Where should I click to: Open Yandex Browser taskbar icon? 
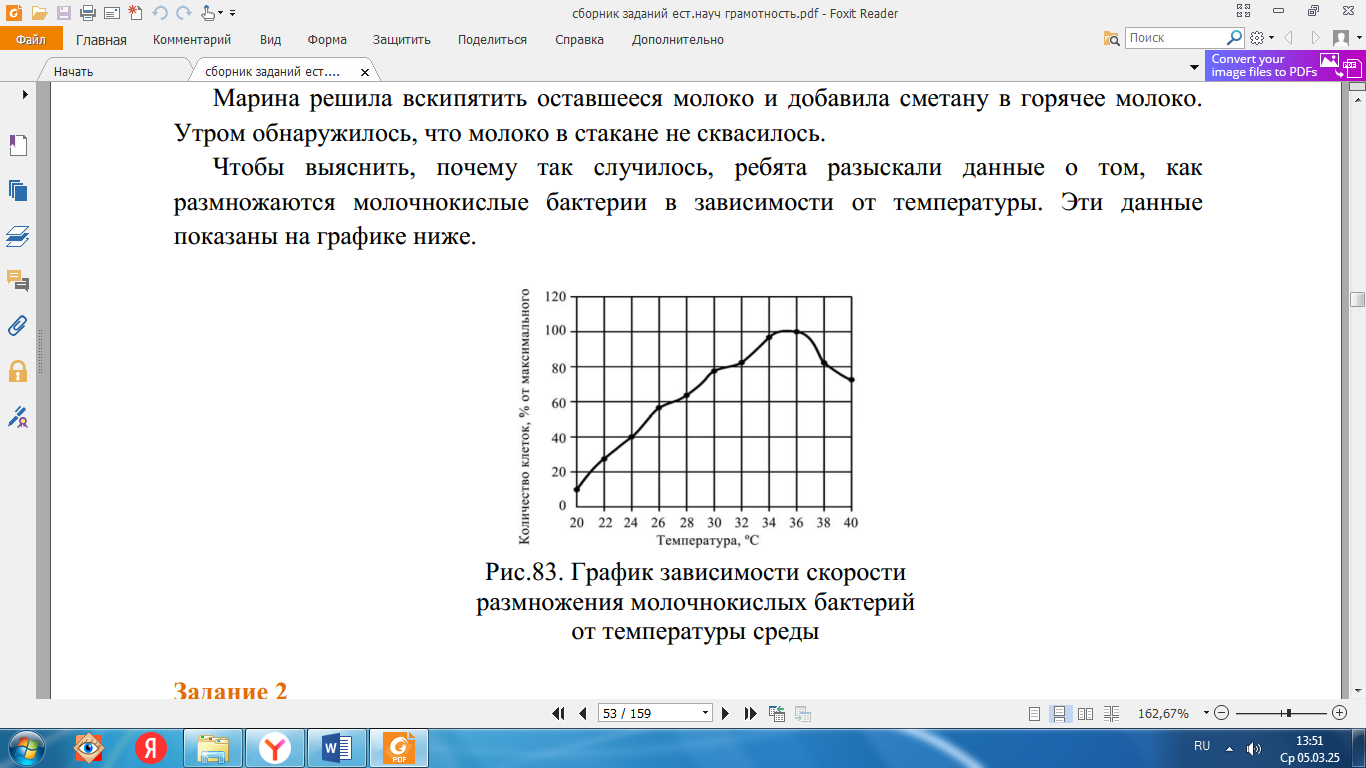click(275, 748)
